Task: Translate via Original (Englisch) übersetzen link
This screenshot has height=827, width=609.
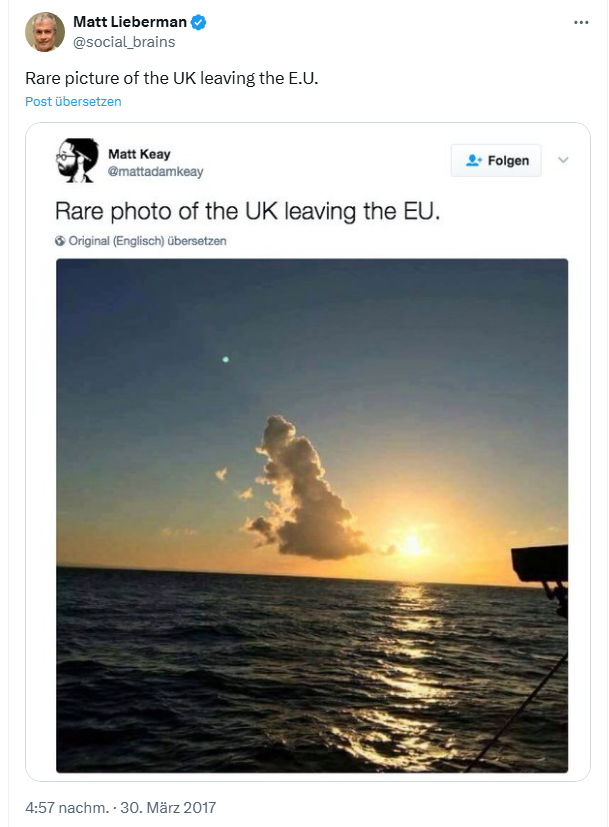Action: click(147, 241)
